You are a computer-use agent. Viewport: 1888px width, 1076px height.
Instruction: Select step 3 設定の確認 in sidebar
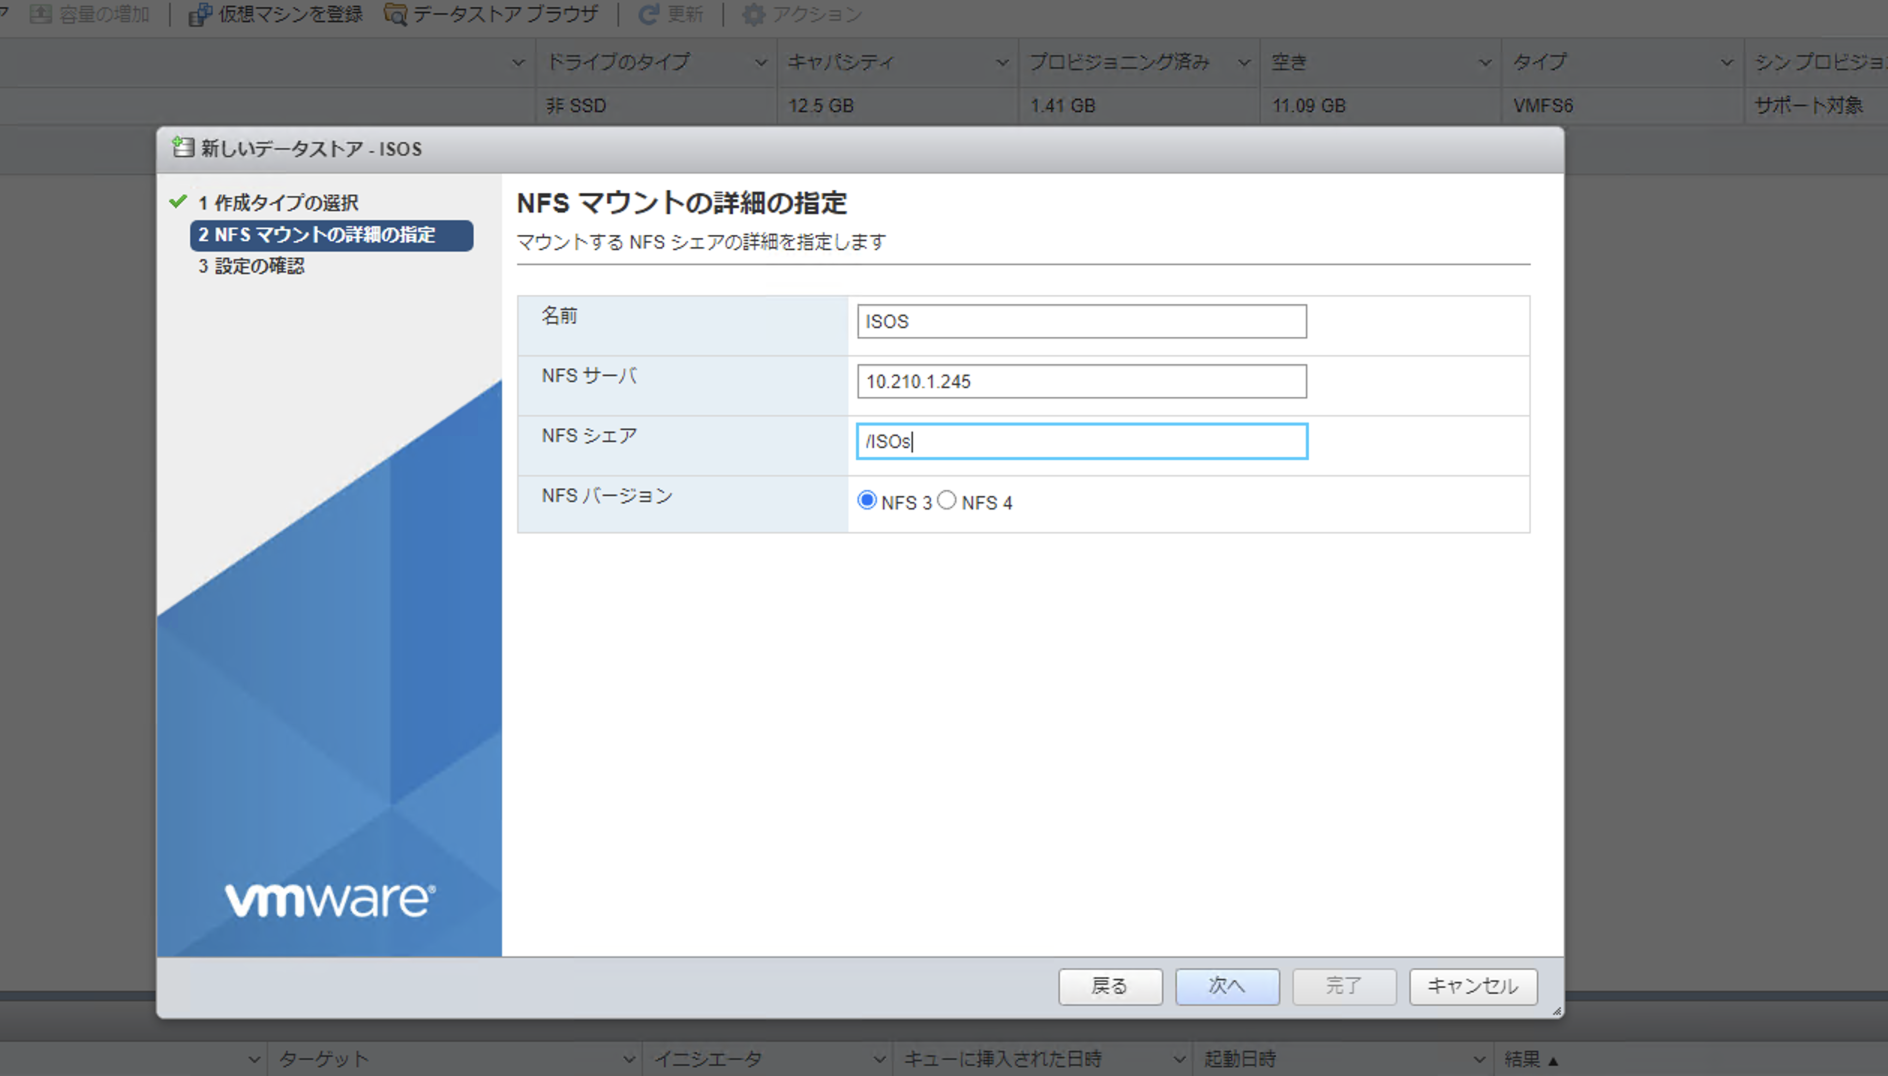[252, 266]
